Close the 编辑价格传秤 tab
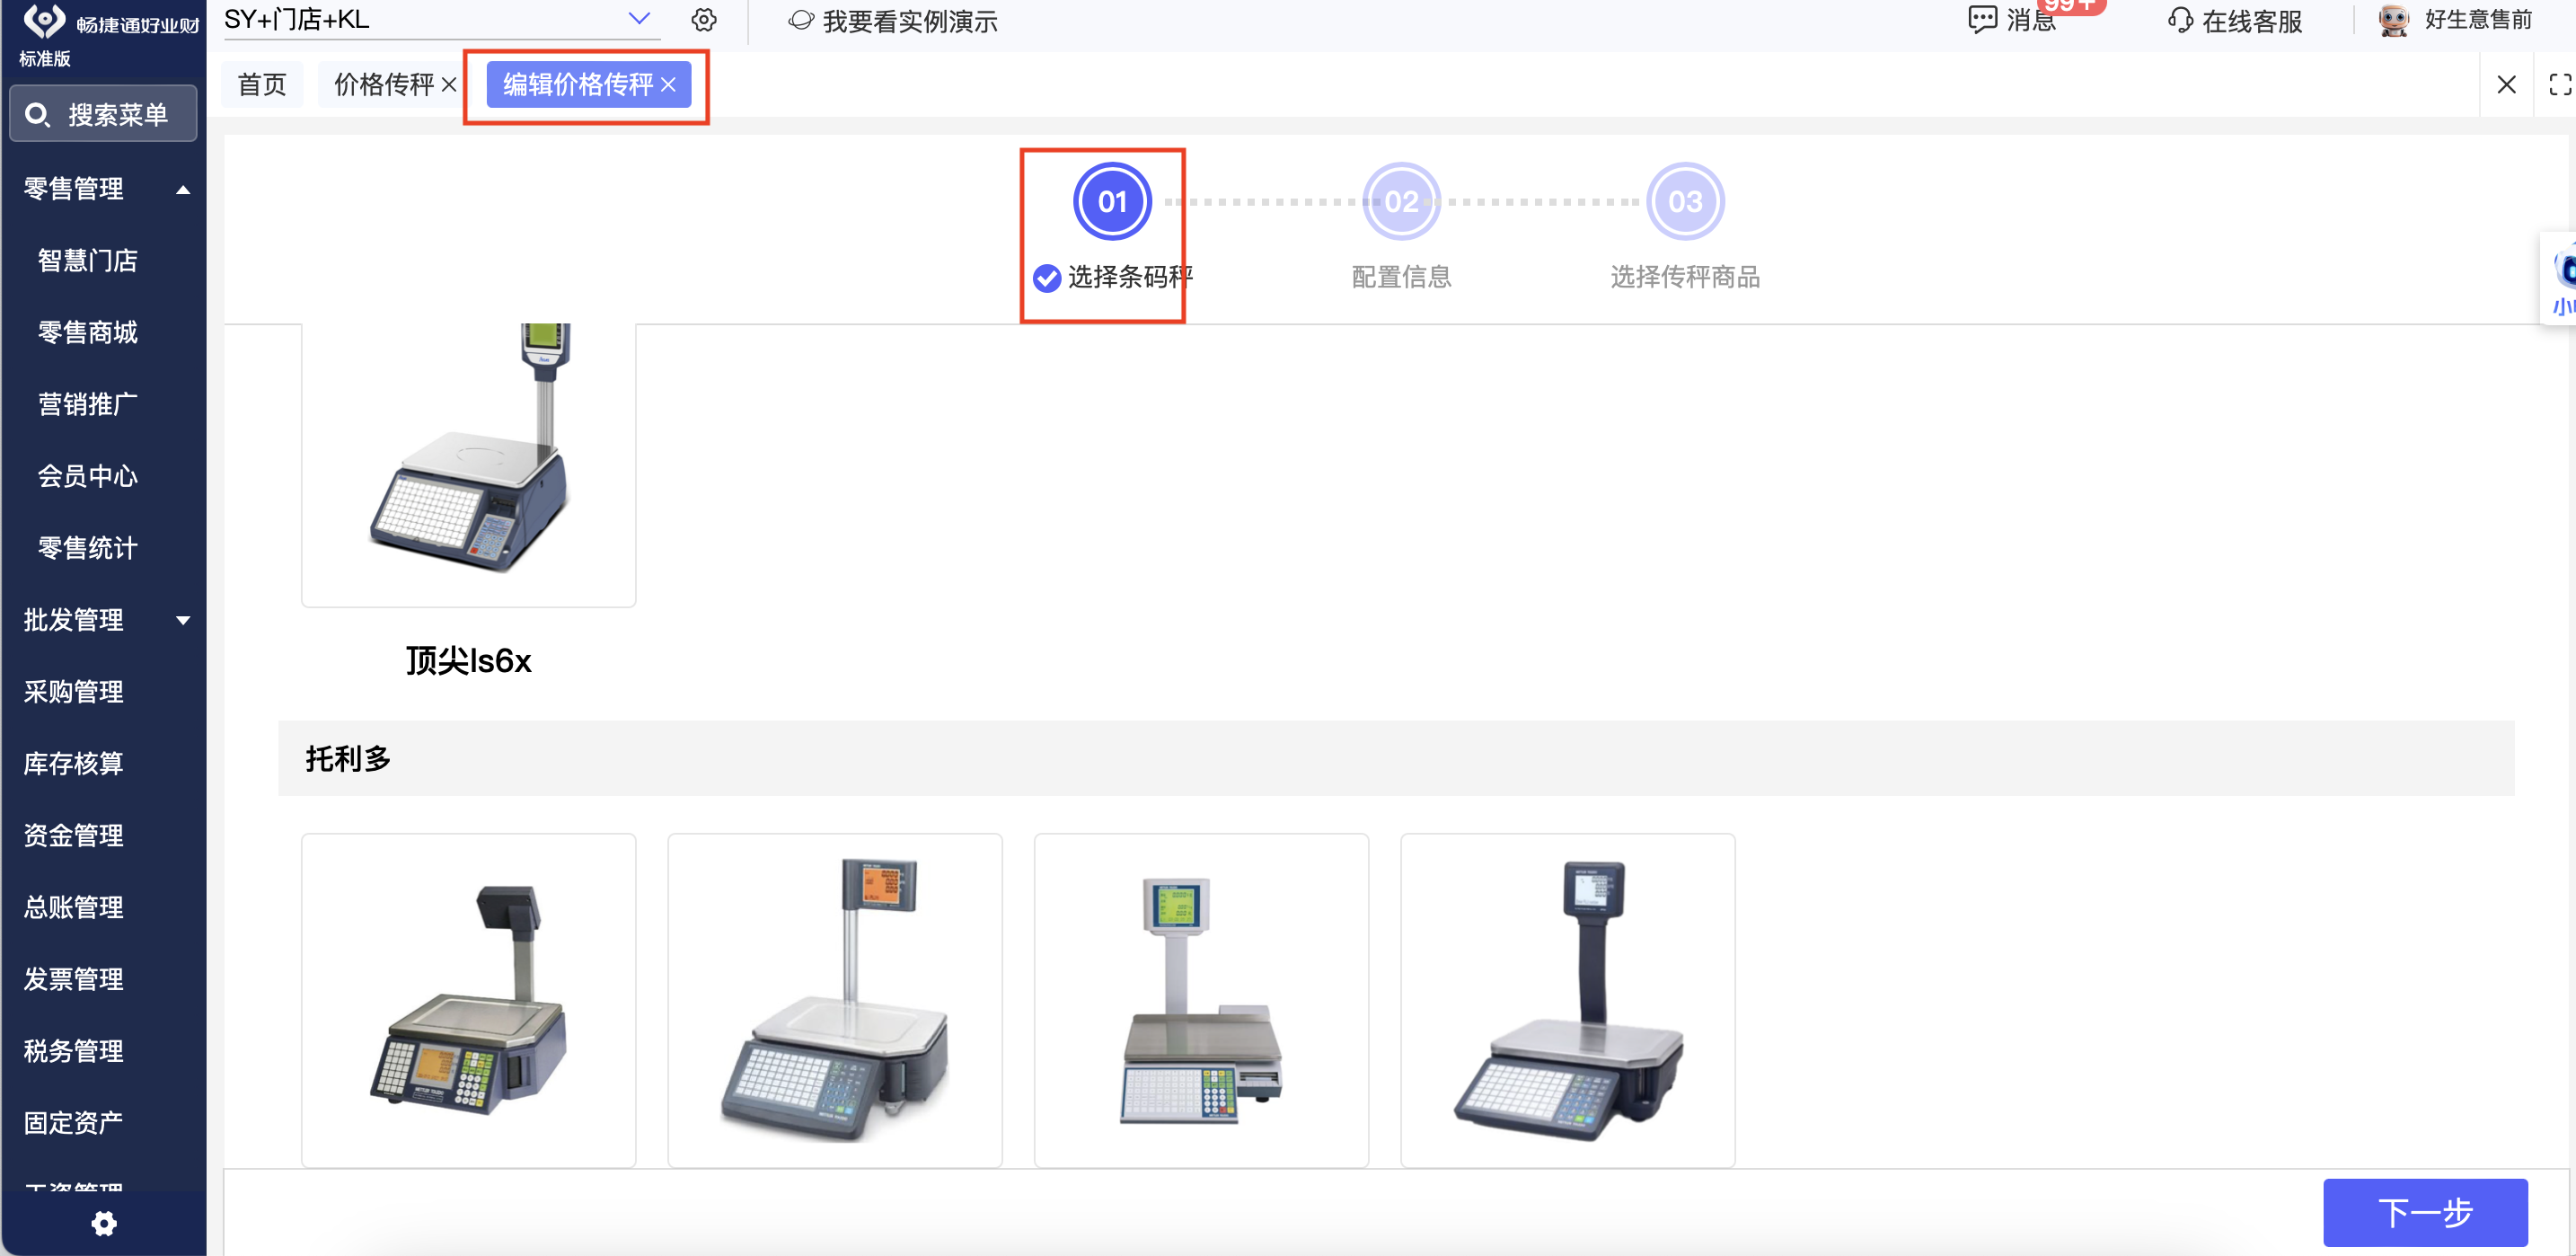 coord(669,85)
